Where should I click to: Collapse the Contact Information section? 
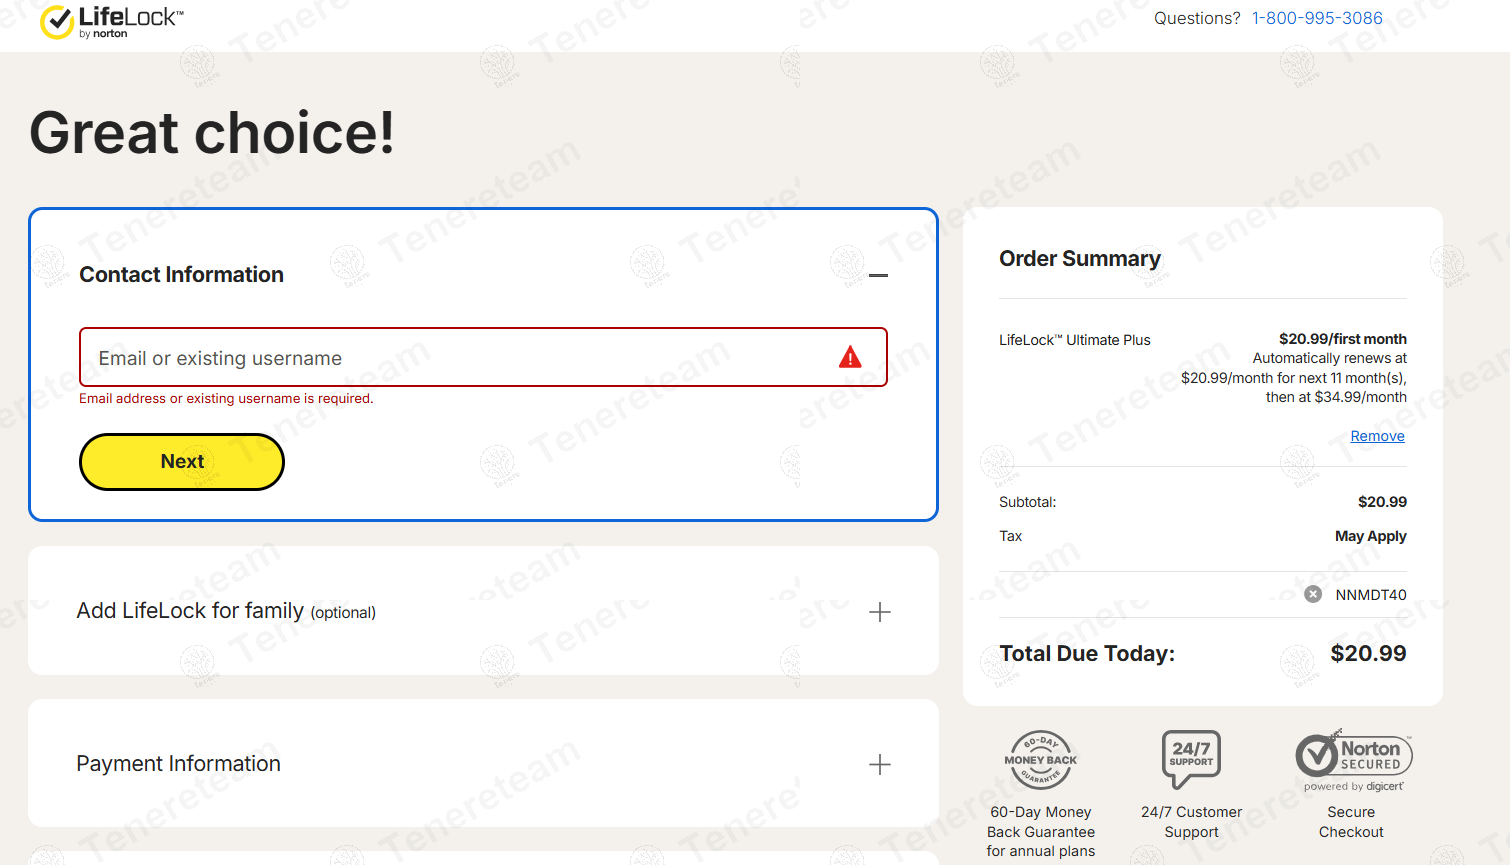pyautogui.click(x=878, y=275)
